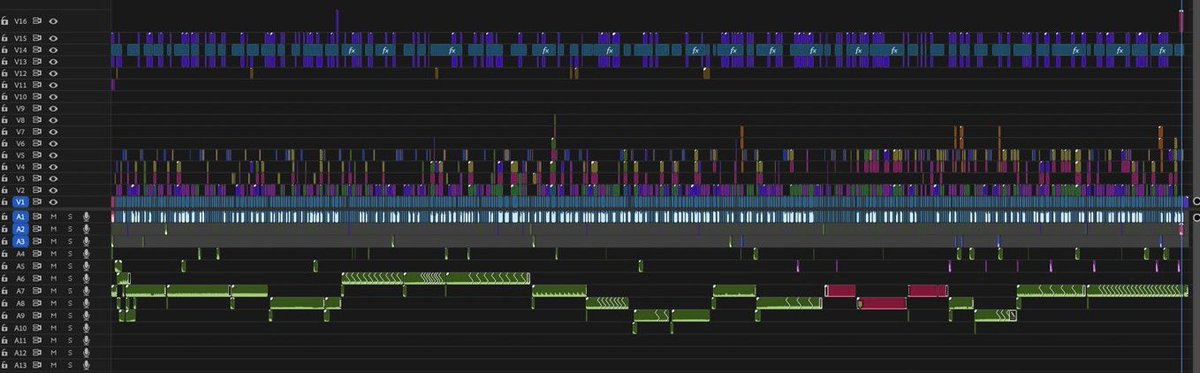
Task: Toggle sync lock on track V8
Action: (37, 120)
